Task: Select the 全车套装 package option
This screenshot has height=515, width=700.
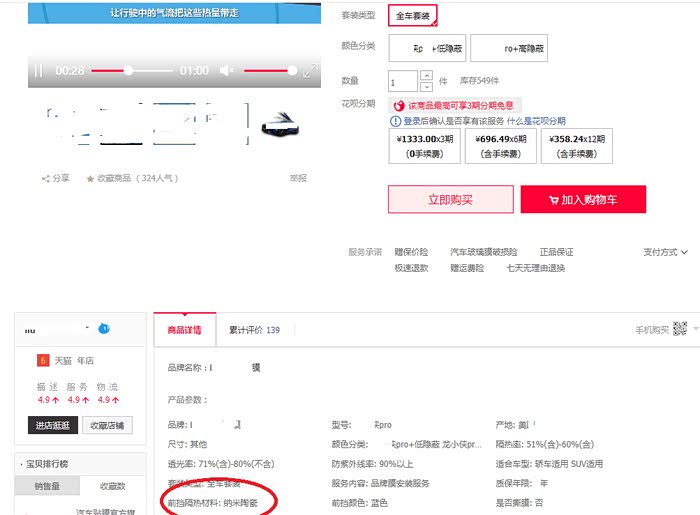Action: click(x=412, y=16)
